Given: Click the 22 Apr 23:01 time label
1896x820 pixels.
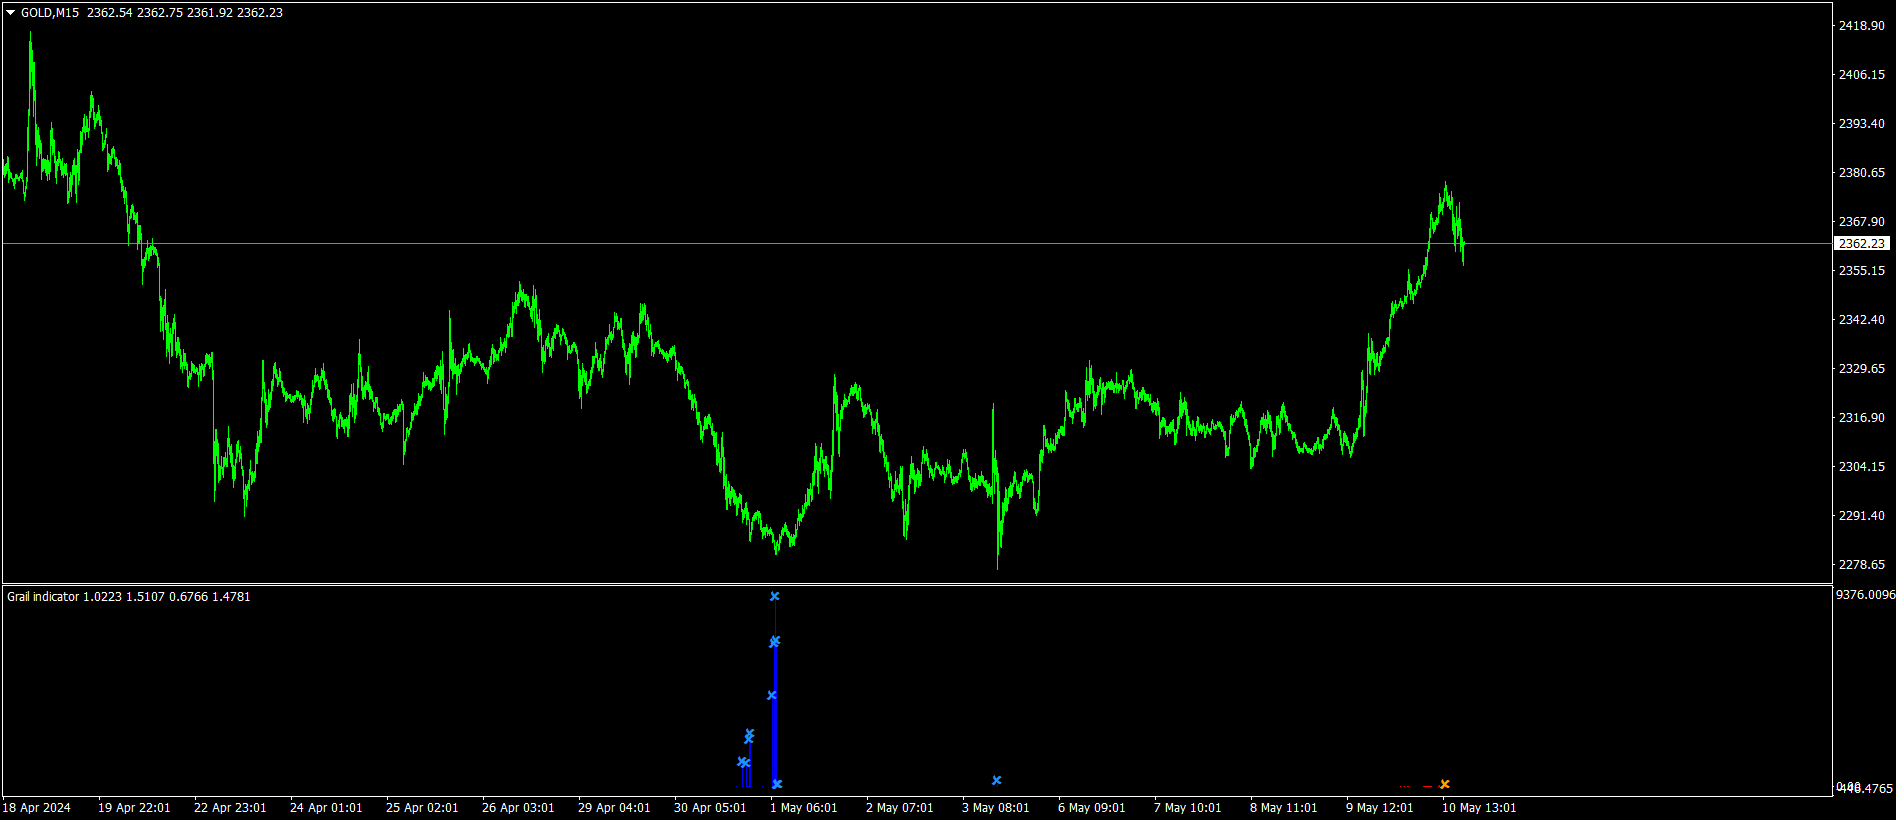Looking at the screenshot, I should click(x=230, y=808).
